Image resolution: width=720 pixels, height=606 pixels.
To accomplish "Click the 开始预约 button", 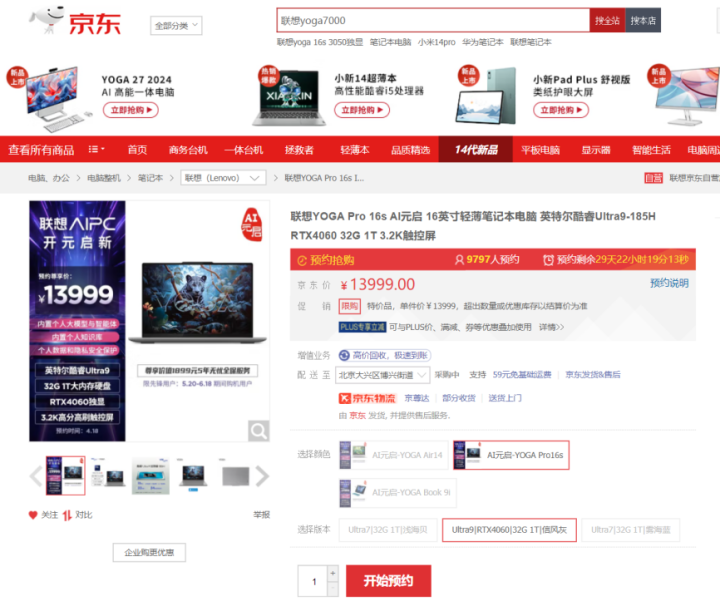I will point(388,581).
